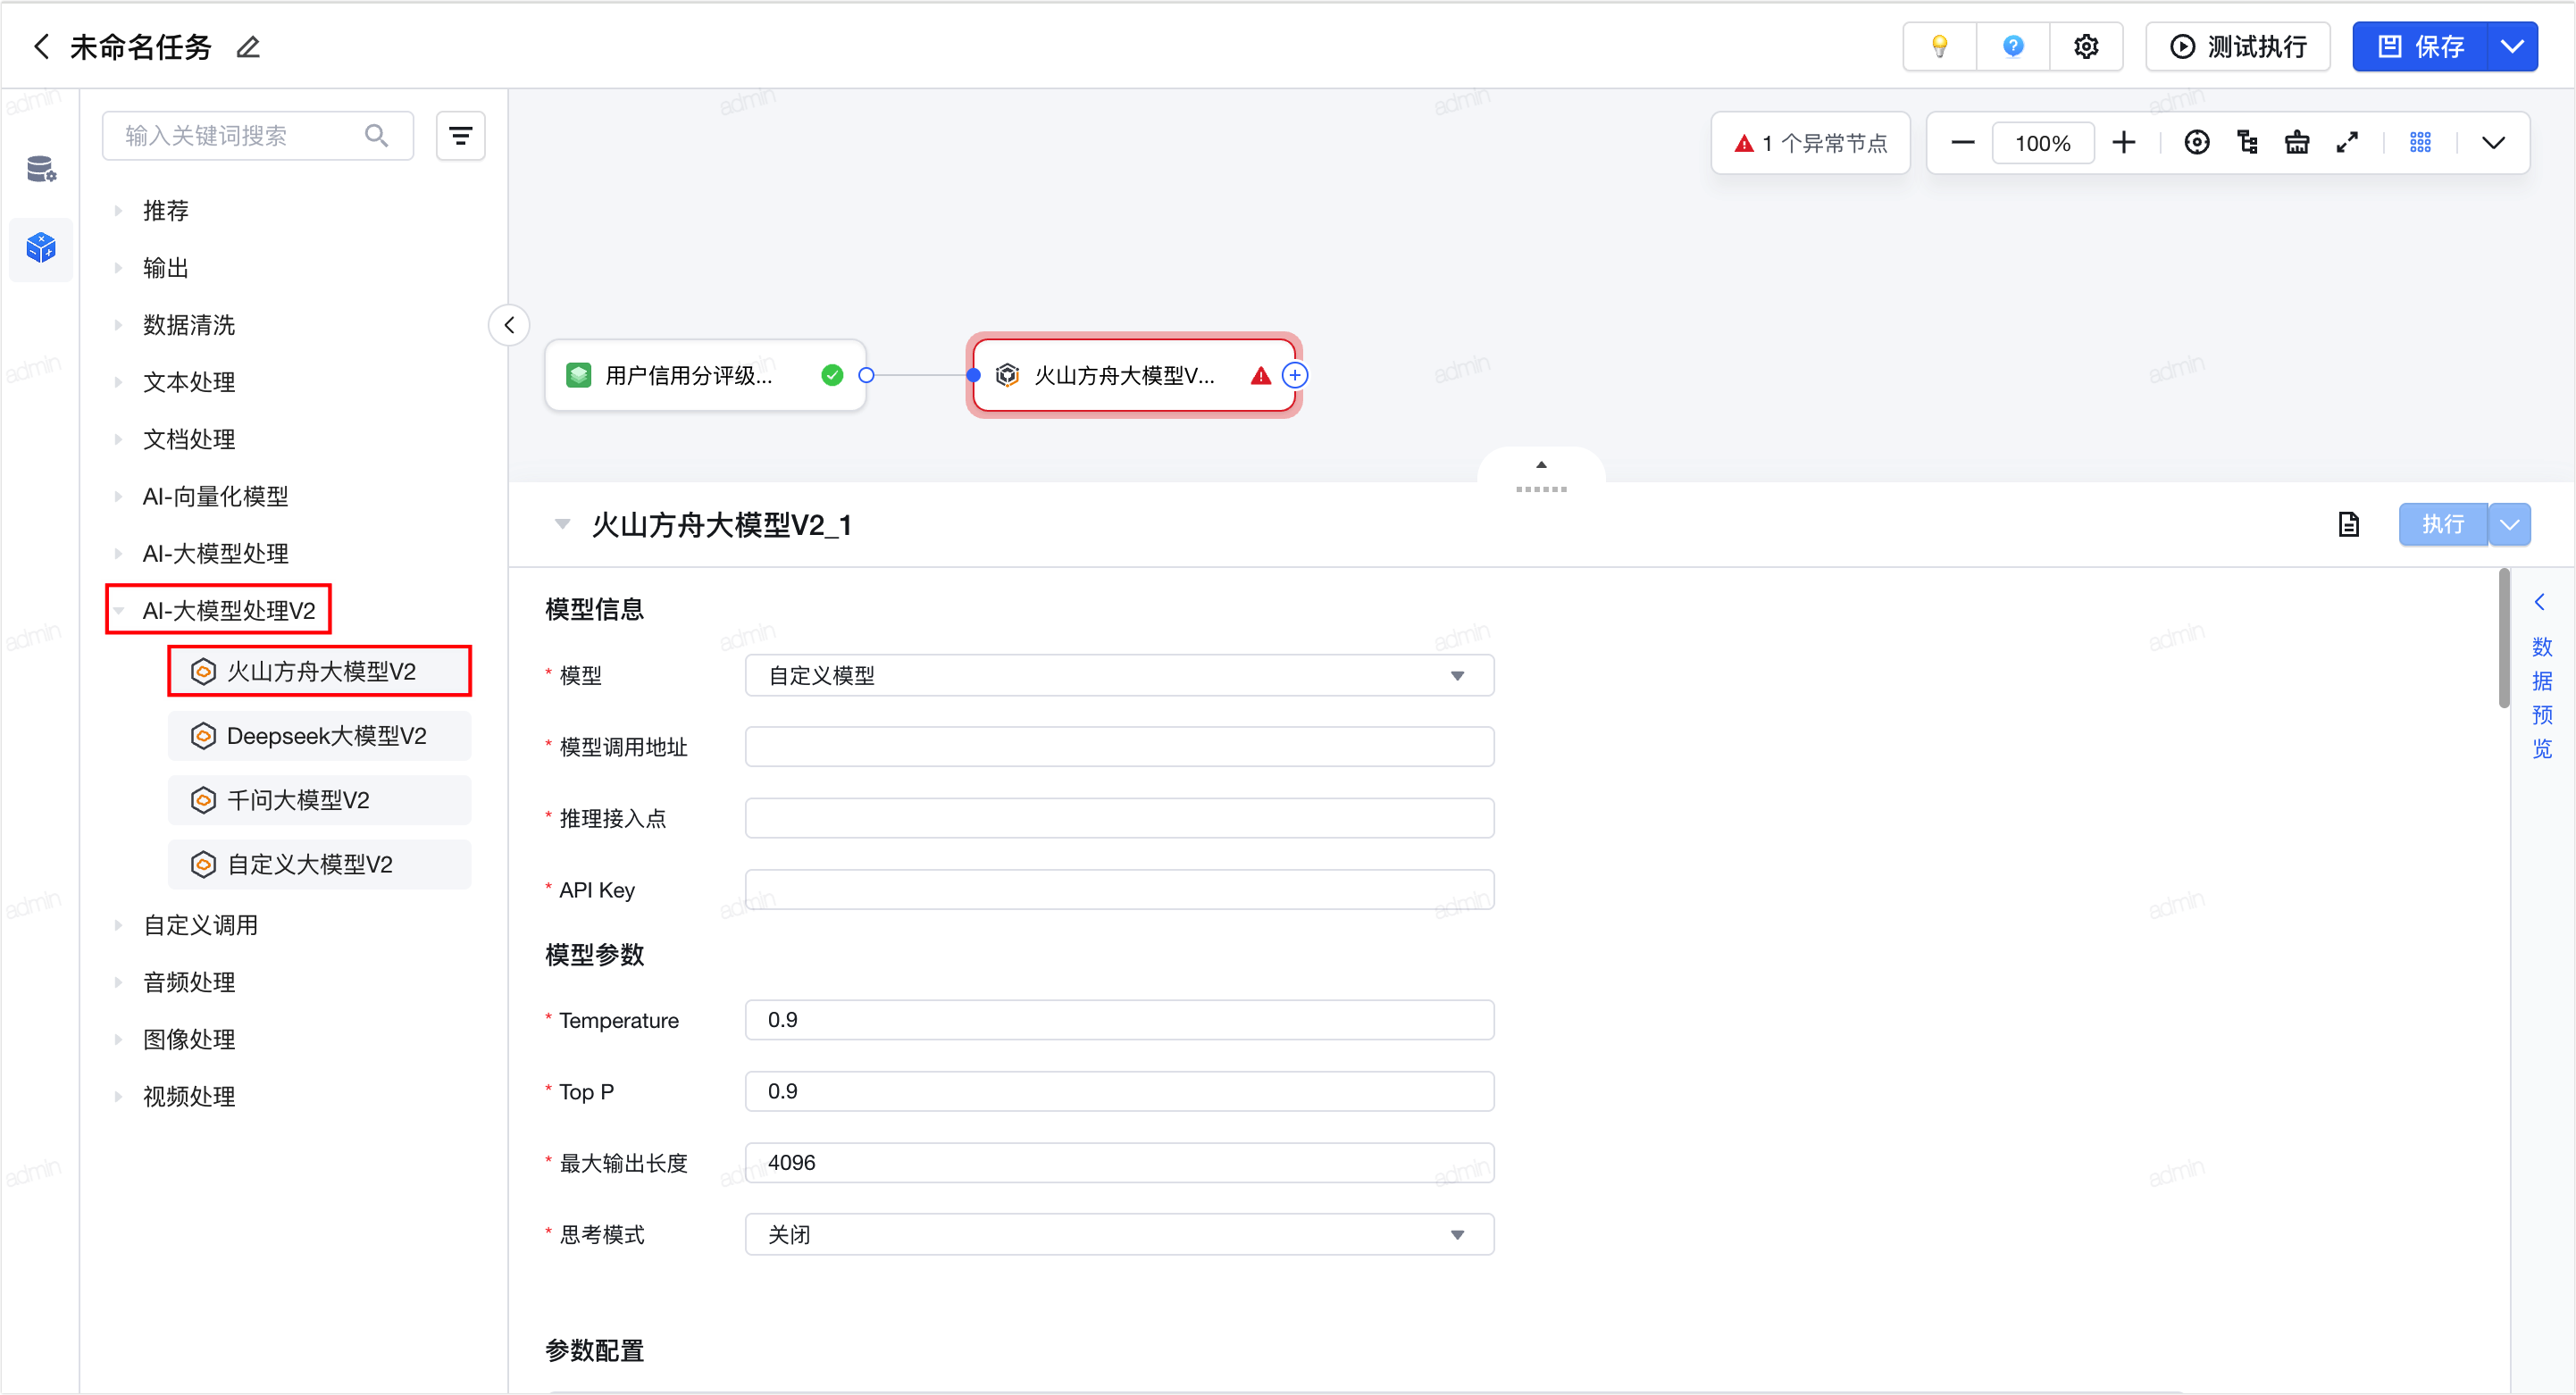
Task: Select the 自定义大模型V2 operator
Action: click(320, 864)
